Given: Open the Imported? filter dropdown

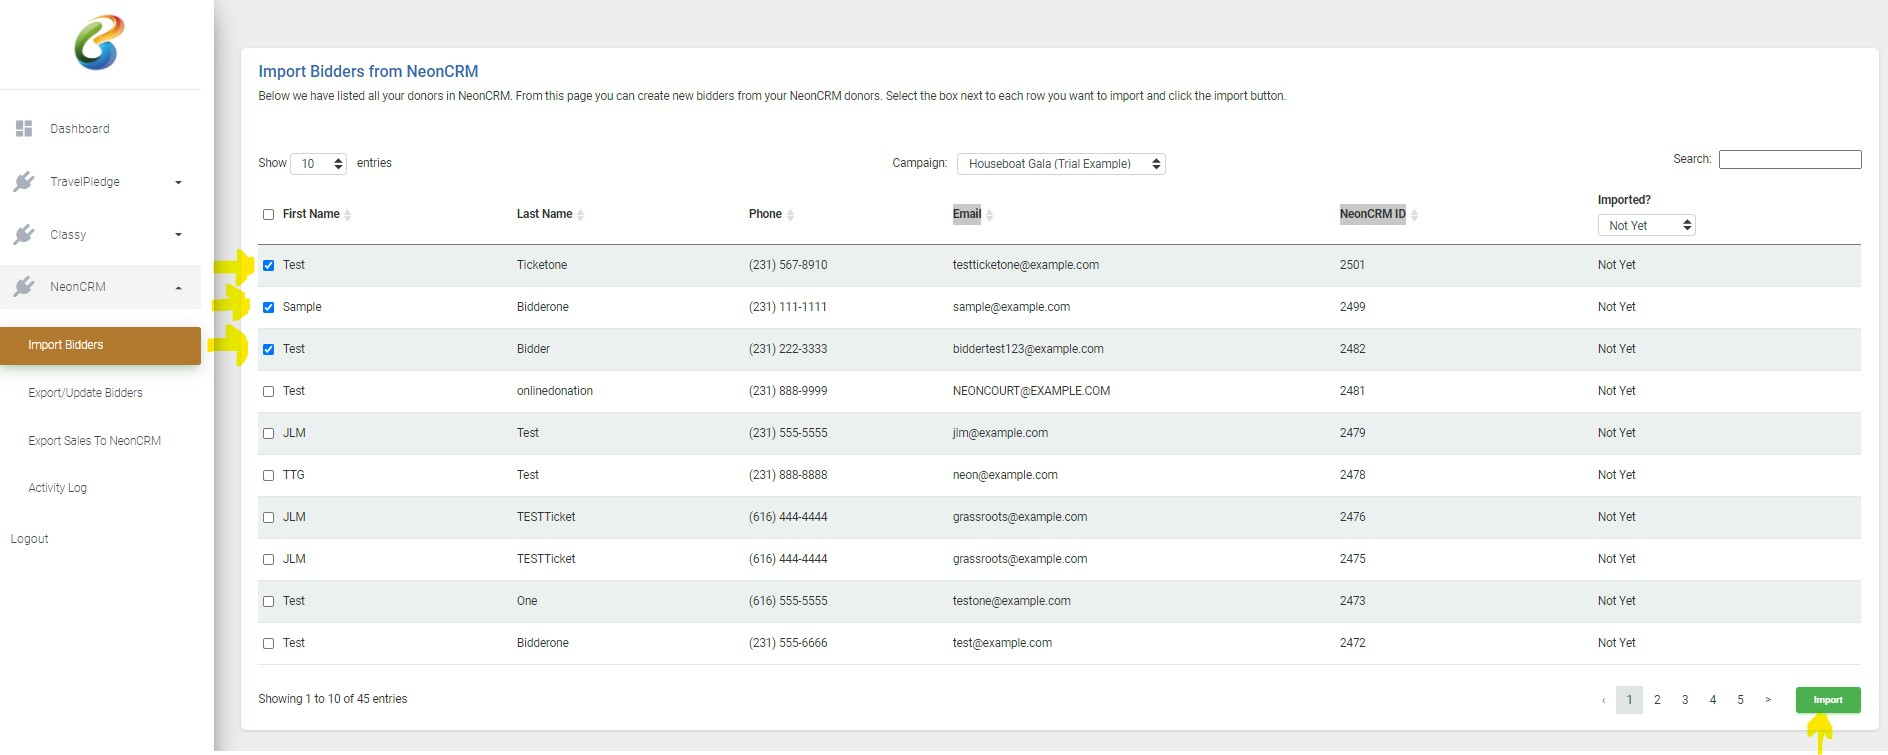Looking at the screenshot, I should coord(1646,226).
